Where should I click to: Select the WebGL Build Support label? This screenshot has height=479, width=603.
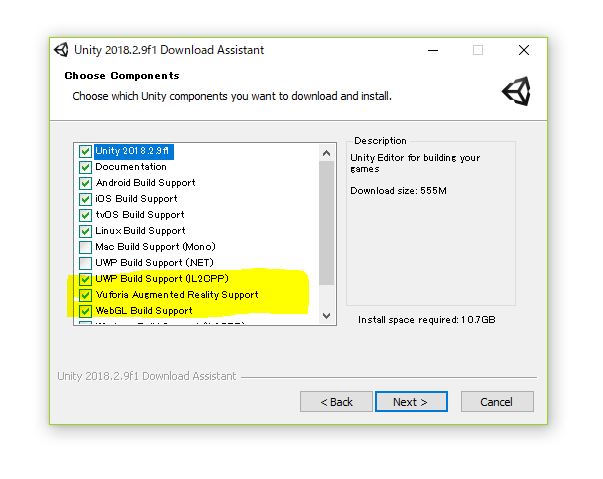pyautogui.click(x=144, y=311)
